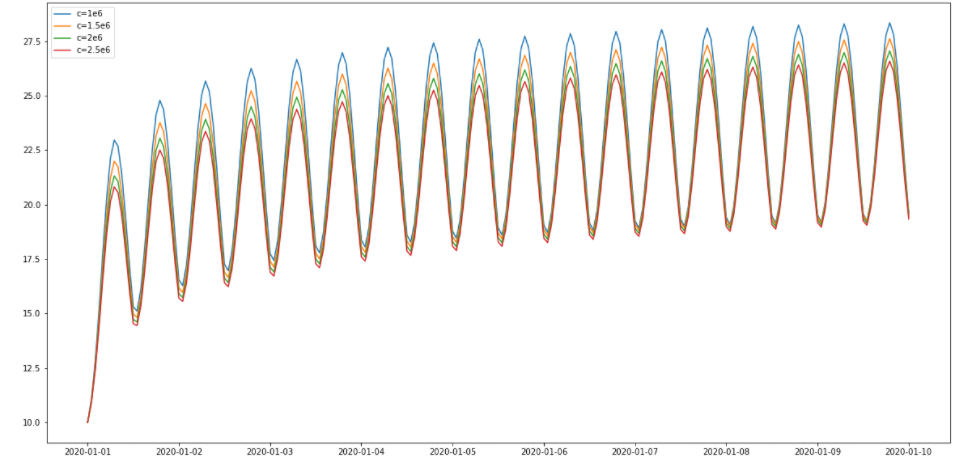This screenshot has width=964, height=469.
Task: Click the c=1.5e6 legend label
Action: tap(92, 25)
